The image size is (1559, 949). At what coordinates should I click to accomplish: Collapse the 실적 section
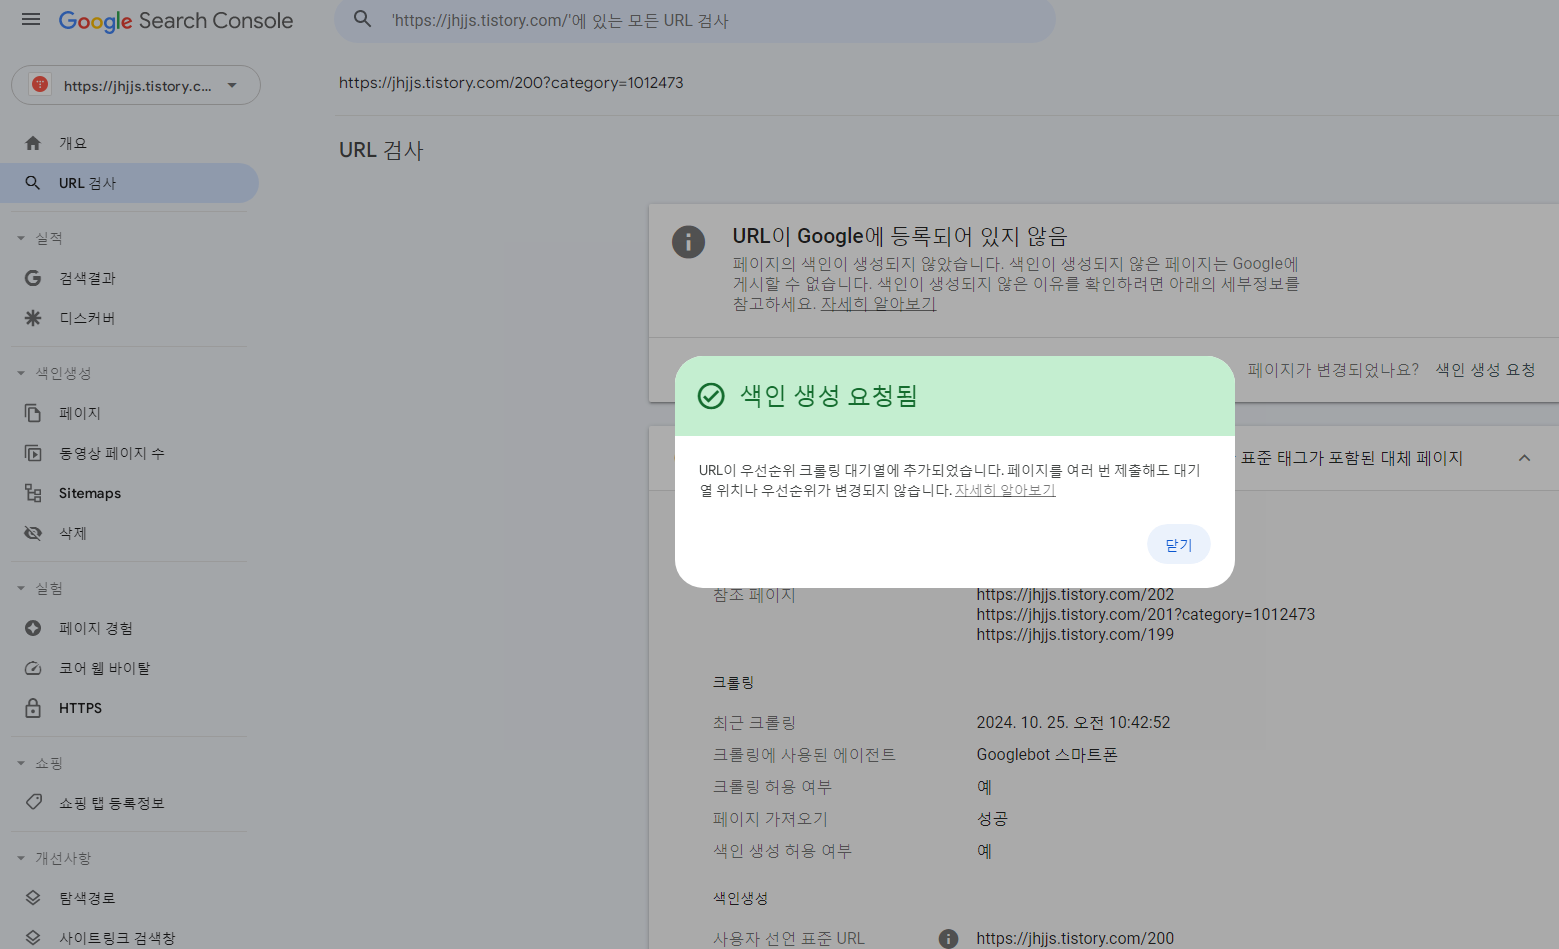point(21,238)
